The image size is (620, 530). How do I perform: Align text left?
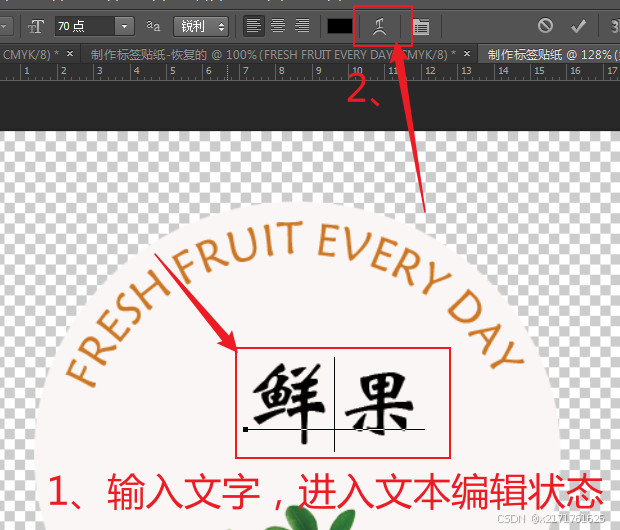tap(253, 26)
